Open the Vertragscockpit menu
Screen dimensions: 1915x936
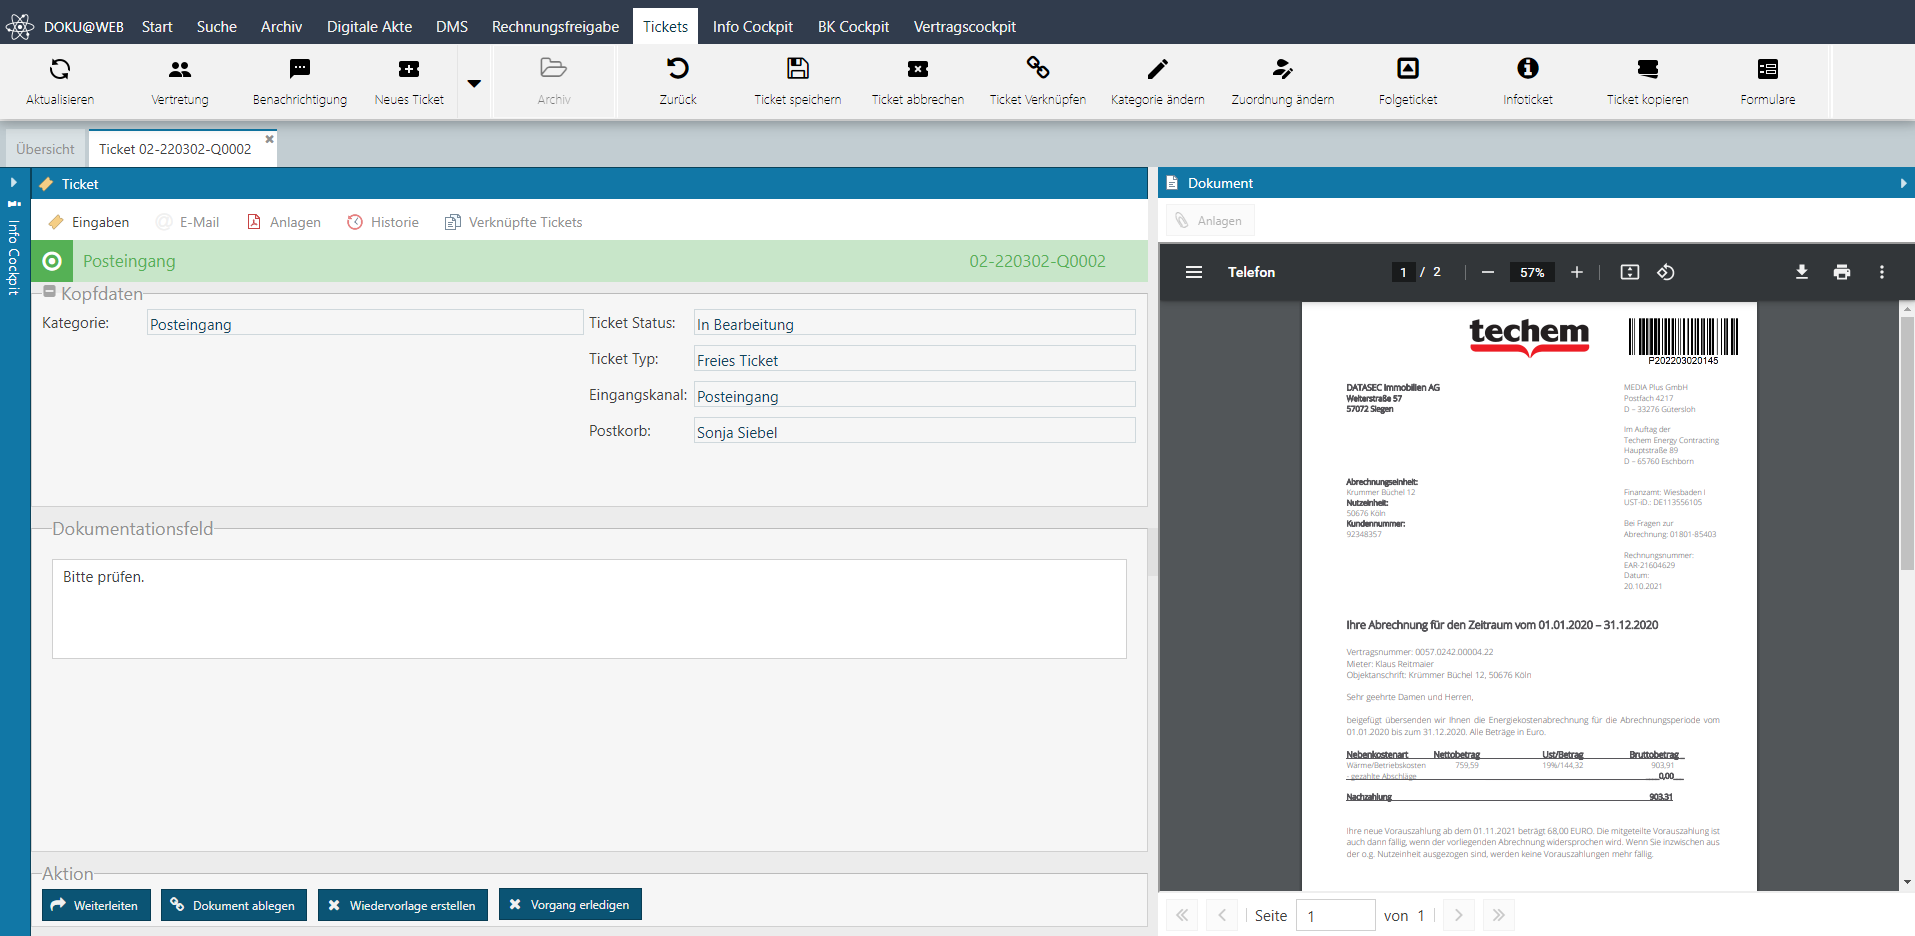click(x=964, y=27)
